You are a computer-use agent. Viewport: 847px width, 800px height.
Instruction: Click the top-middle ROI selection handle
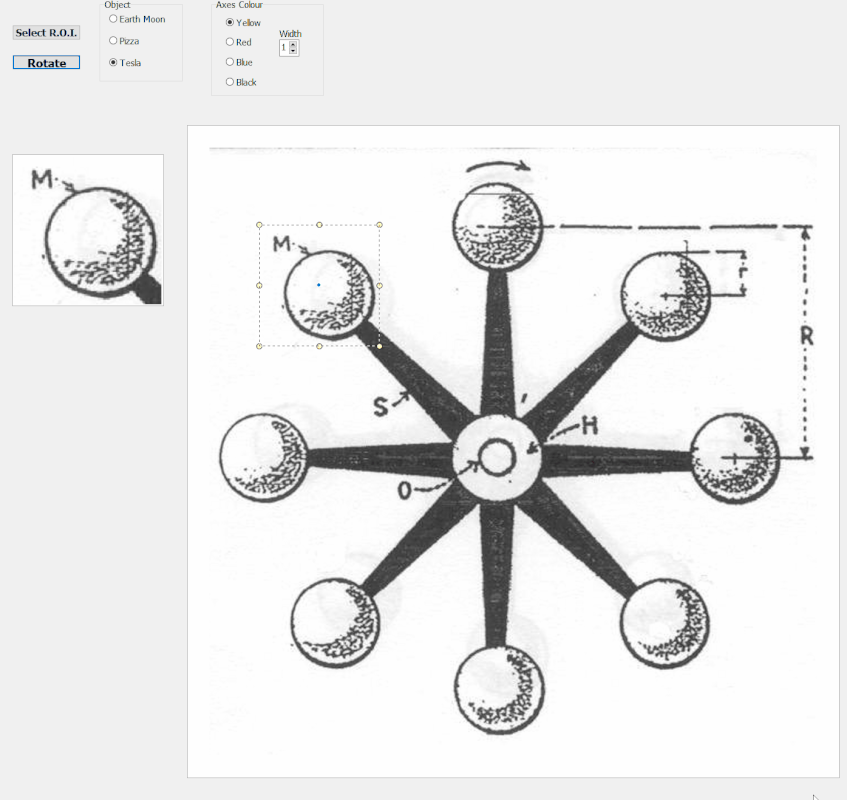click(x=319, y=225)
